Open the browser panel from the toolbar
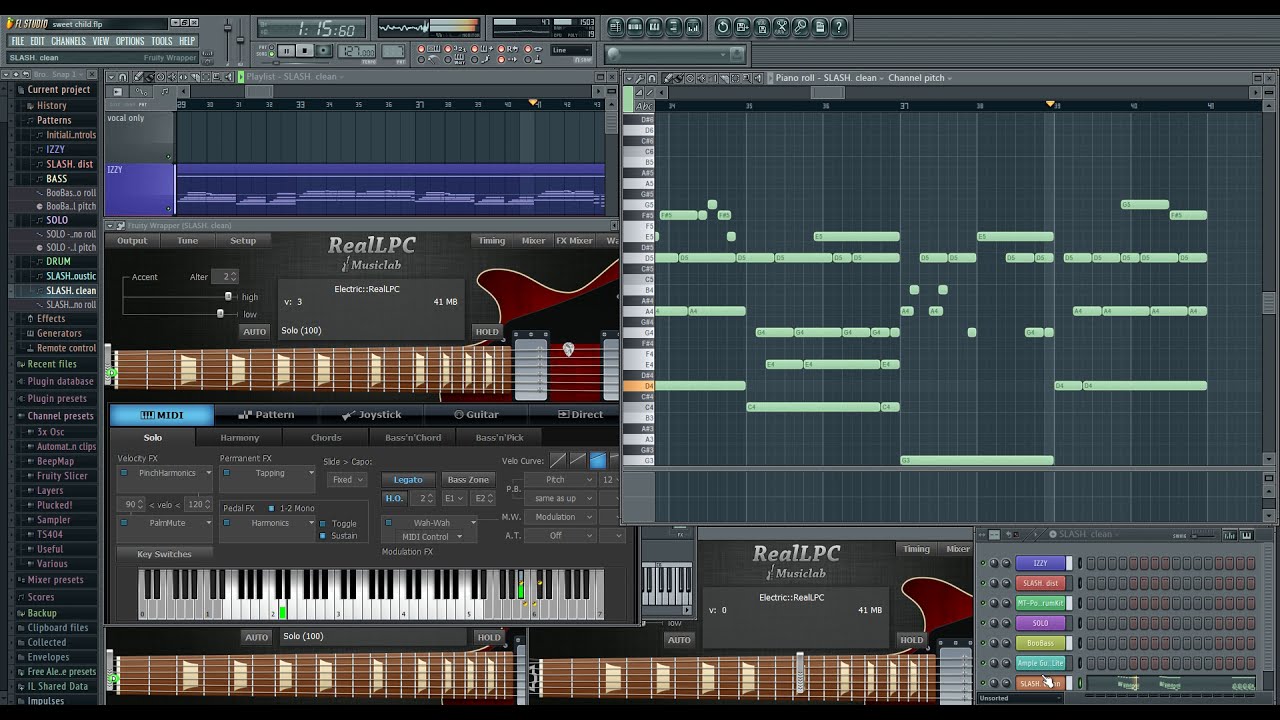1280x720 pixels. [673, 27]
